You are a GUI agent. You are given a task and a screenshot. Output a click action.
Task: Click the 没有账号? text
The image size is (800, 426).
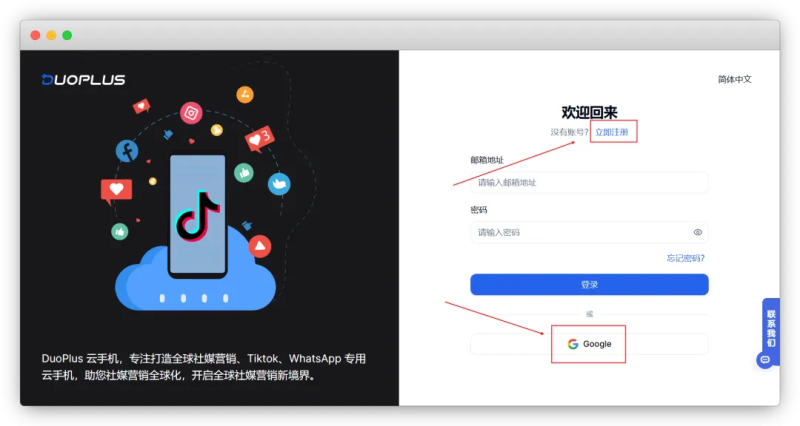pyautogui.click(x=569, y=132)
